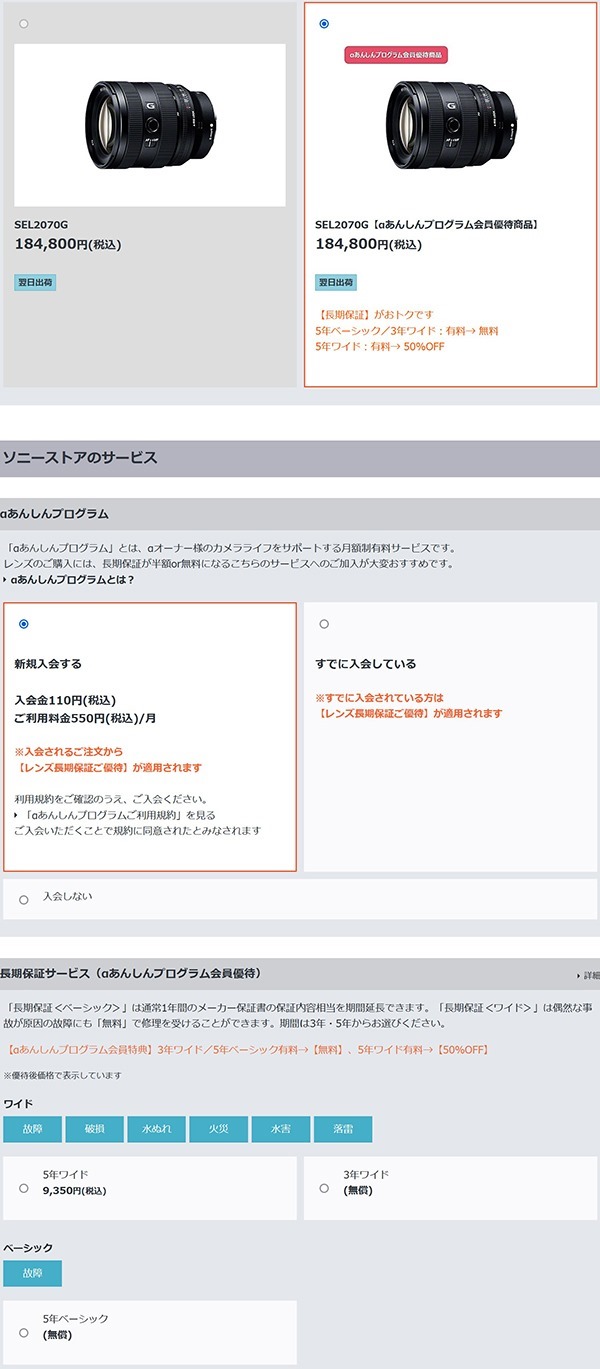The image size is (600, 1369).
Task: Click the ソニーストアのサービス section heading
Action: 80,458
